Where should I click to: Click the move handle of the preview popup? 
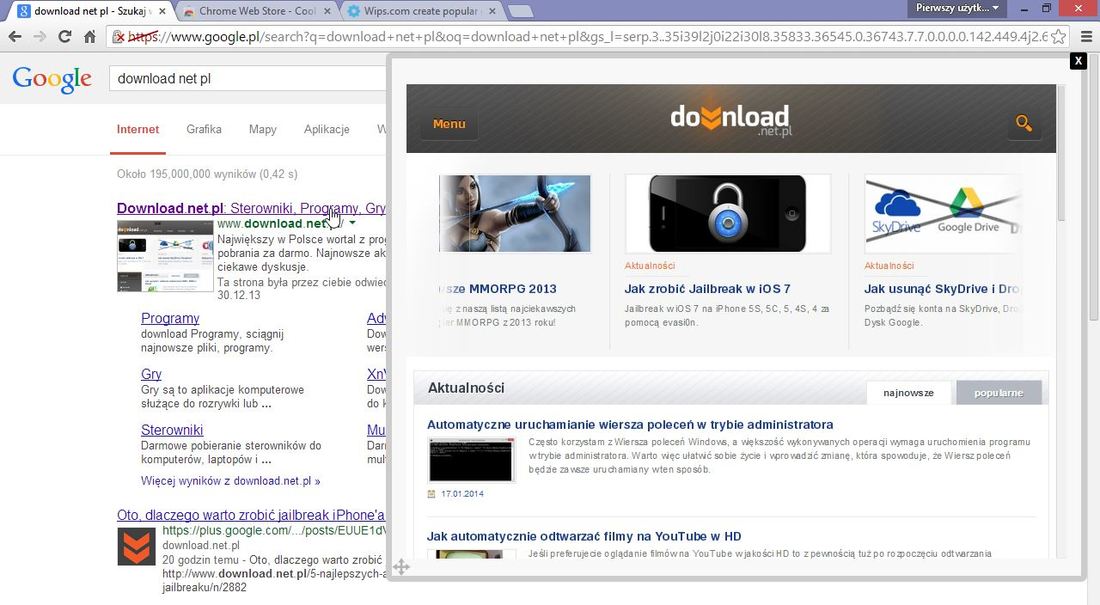click(401, 566)
